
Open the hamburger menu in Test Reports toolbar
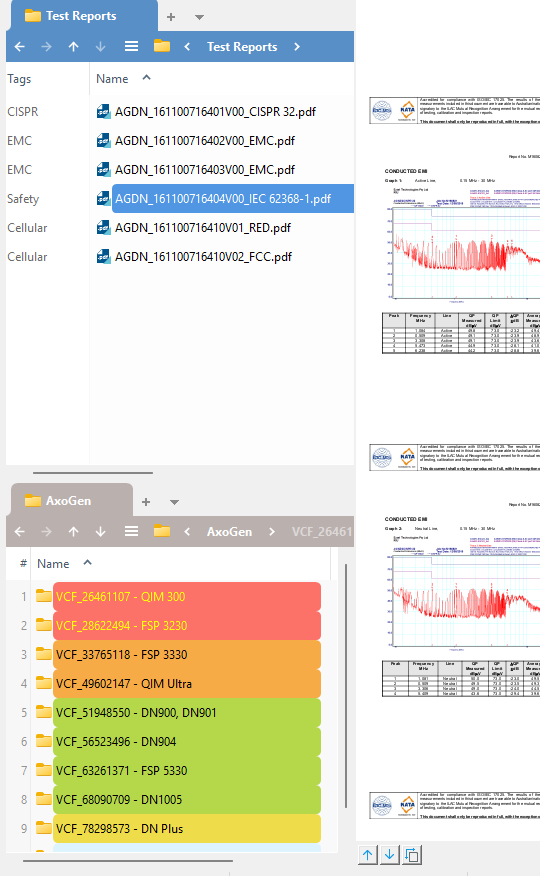coord(131,46)
